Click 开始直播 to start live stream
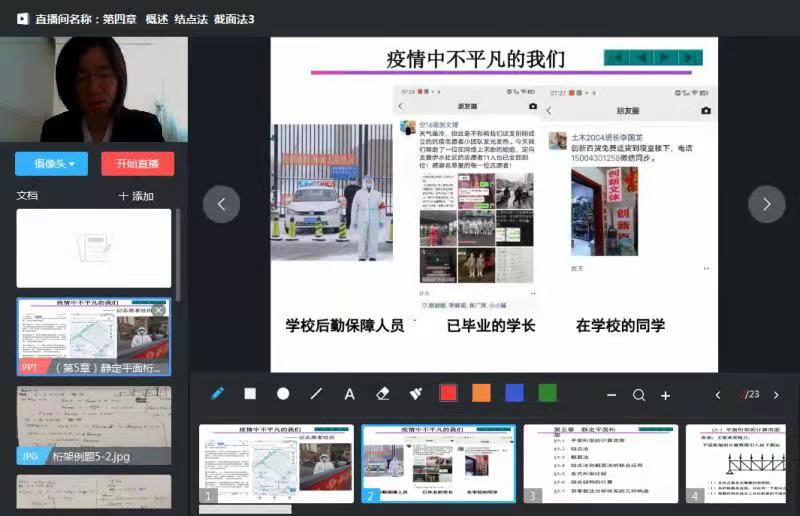The height and width of the screenshot is (516, 800). coord(137,163)
